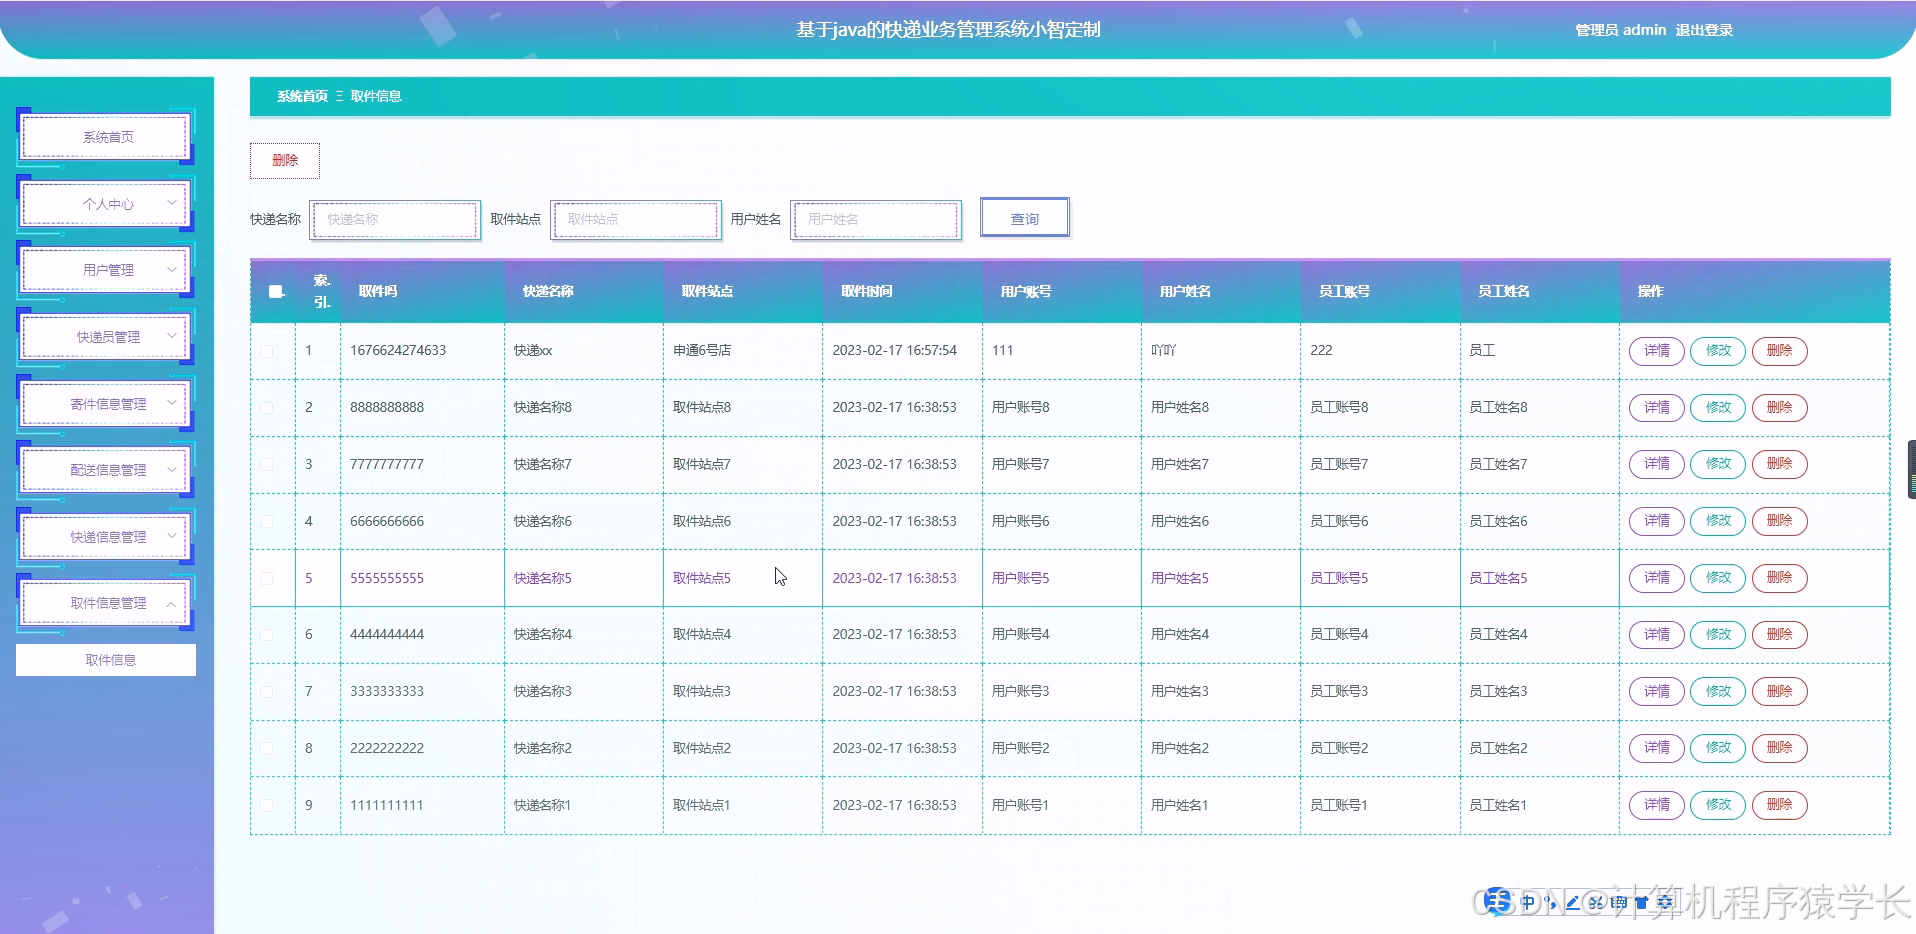Check the row with code 2222222222
This screenshot has width=1916, height=934.
[x=267, y=748]
